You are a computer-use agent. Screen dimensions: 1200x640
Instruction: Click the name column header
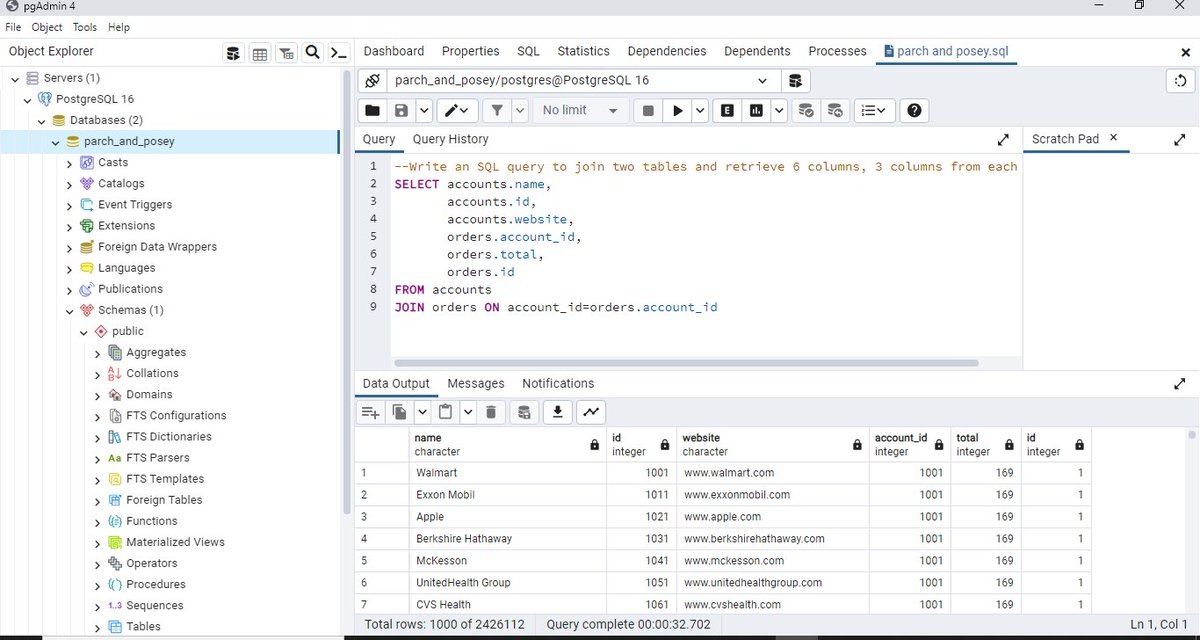[x=507, y=445]
